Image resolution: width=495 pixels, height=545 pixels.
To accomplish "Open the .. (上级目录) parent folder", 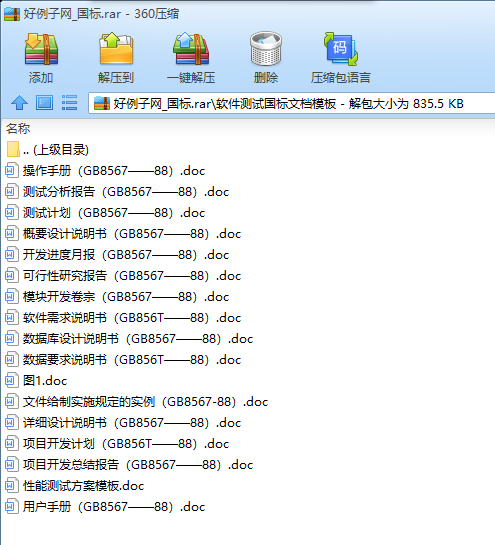I will coord(47,150).
